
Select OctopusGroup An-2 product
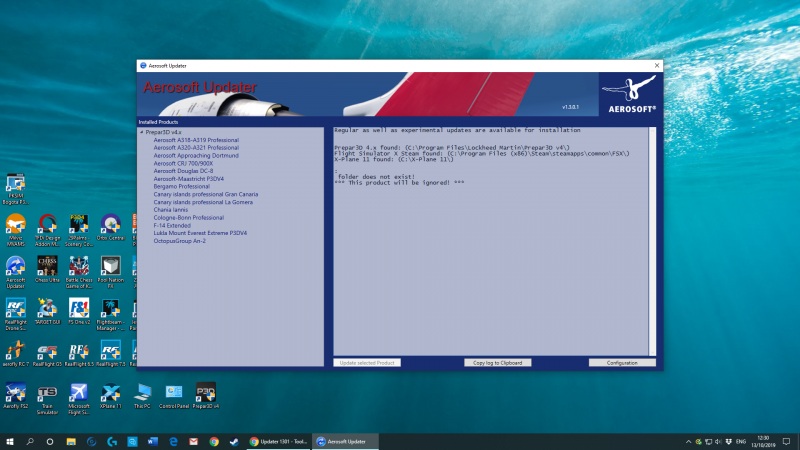pyautogui.click(x=180, y=241)
